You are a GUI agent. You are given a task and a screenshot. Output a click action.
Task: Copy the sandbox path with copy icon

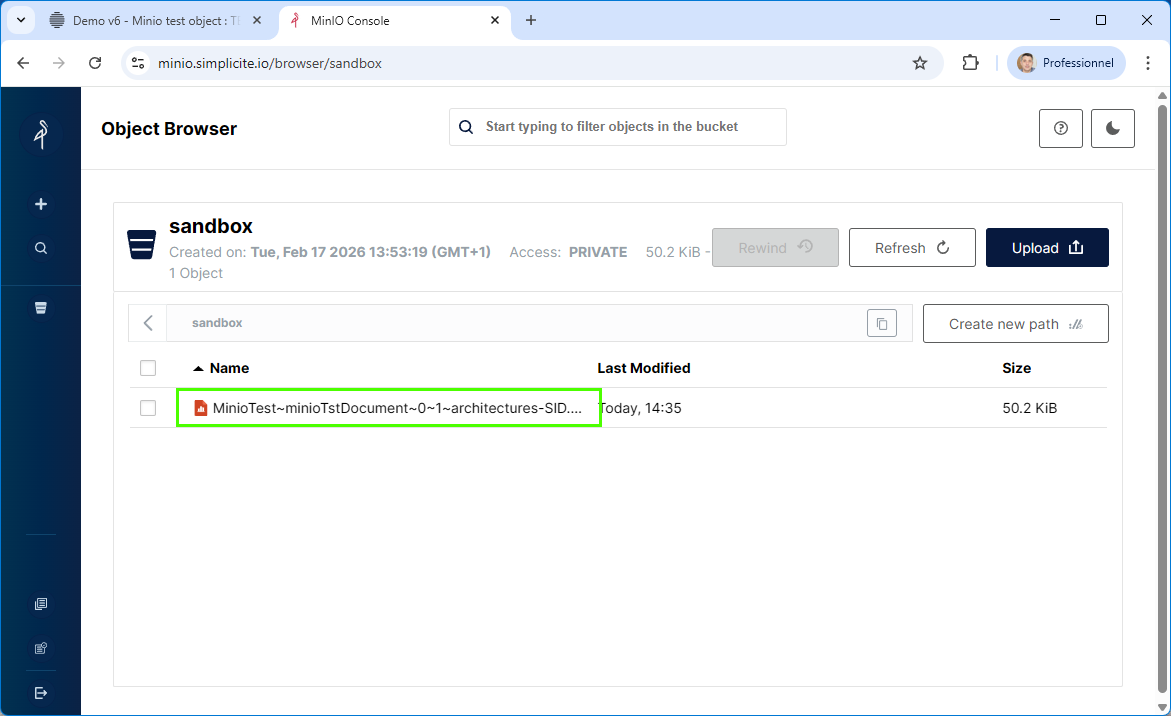tap(881, 323)
